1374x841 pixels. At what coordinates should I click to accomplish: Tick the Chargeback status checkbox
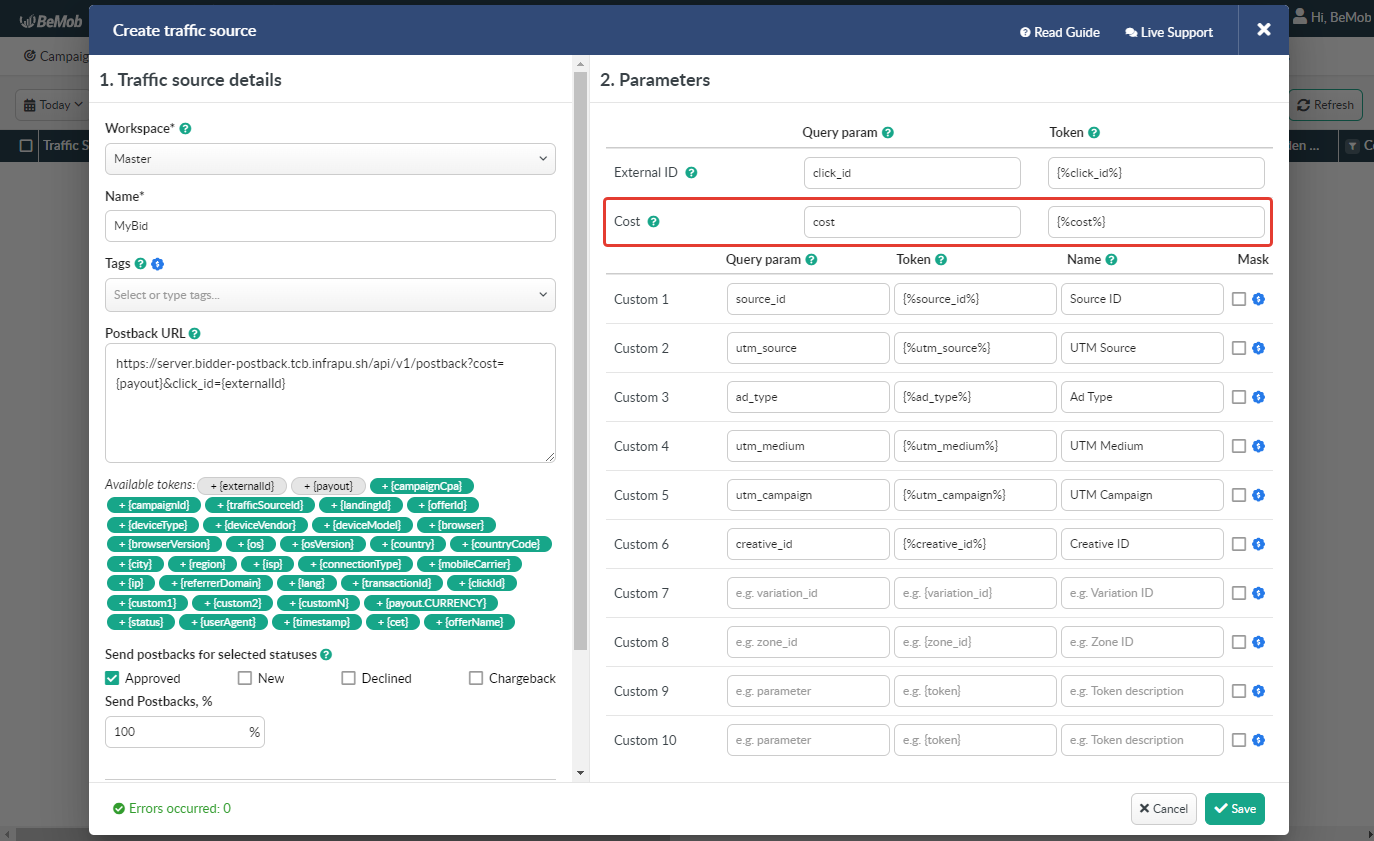(476, 678)
